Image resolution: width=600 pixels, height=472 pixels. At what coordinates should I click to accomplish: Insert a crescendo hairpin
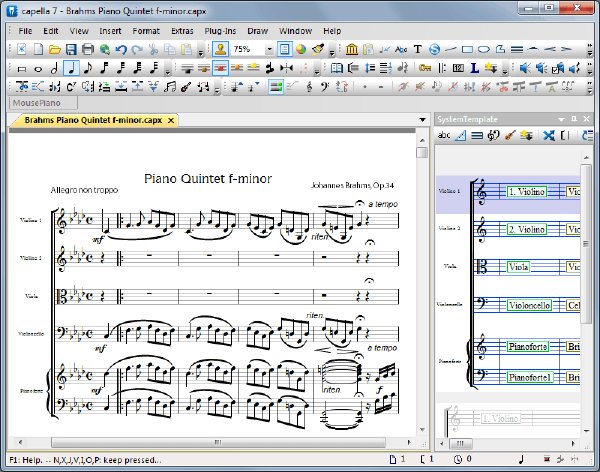coord(550,49)
